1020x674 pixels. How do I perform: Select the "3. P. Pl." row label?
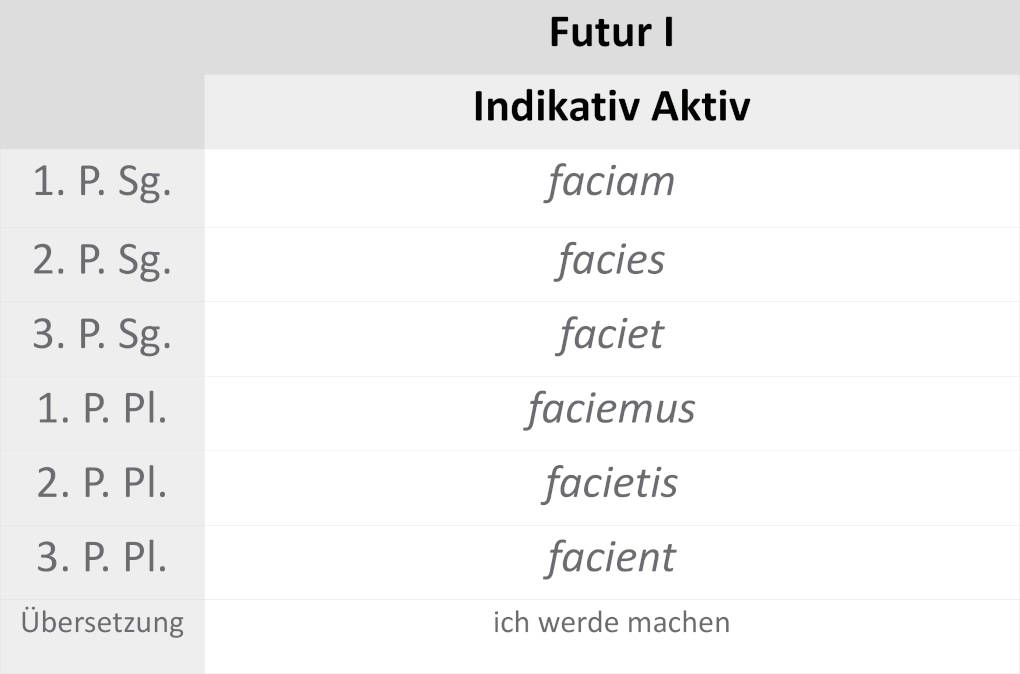(102, 557)
